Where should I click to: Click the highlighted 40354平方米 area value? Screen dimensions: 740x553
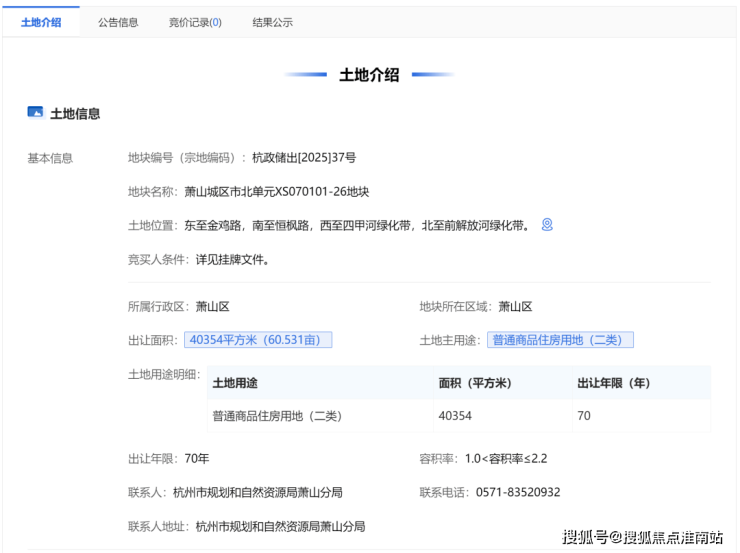pos(257,340)
